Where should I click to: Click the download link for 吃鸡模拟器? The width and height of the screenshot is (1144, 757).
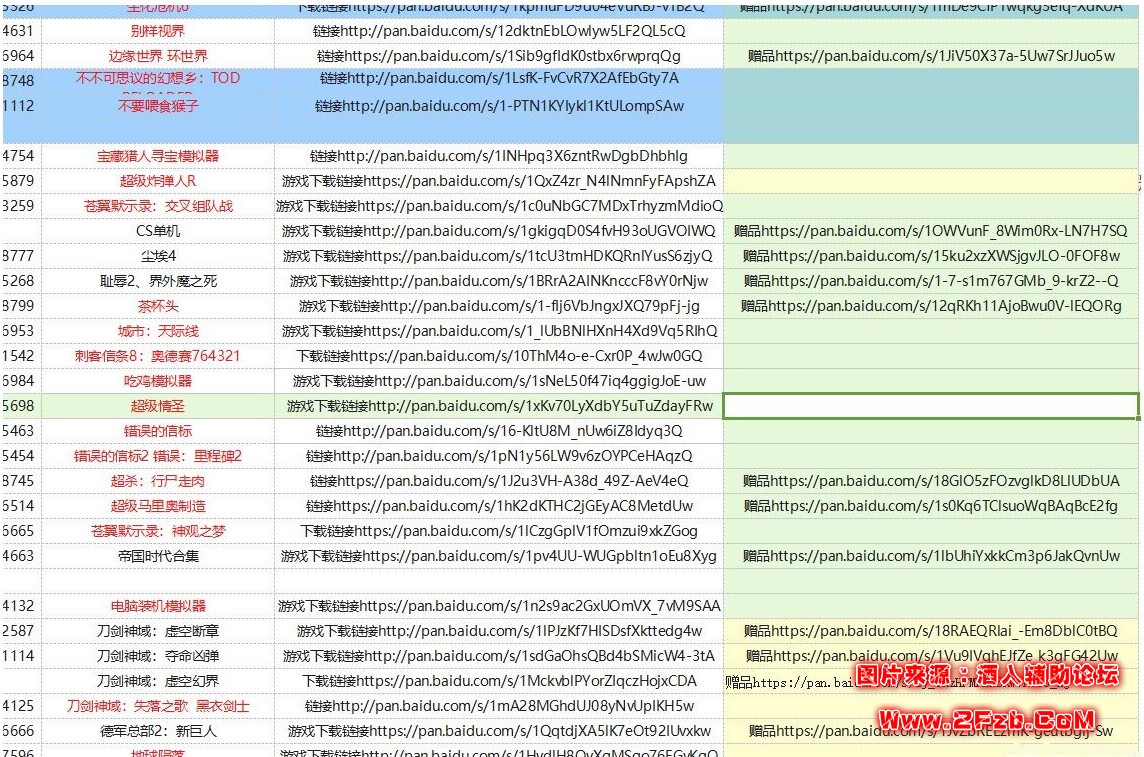pyautogui.click(x=499, y=381)
